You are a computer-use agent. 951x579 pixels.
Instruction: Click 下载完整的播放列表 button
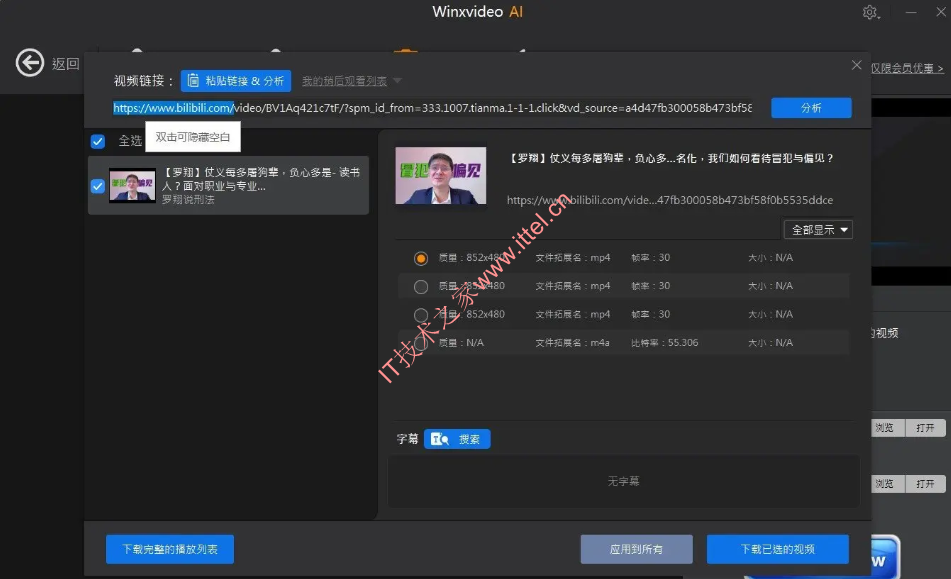tap(170, 549)
